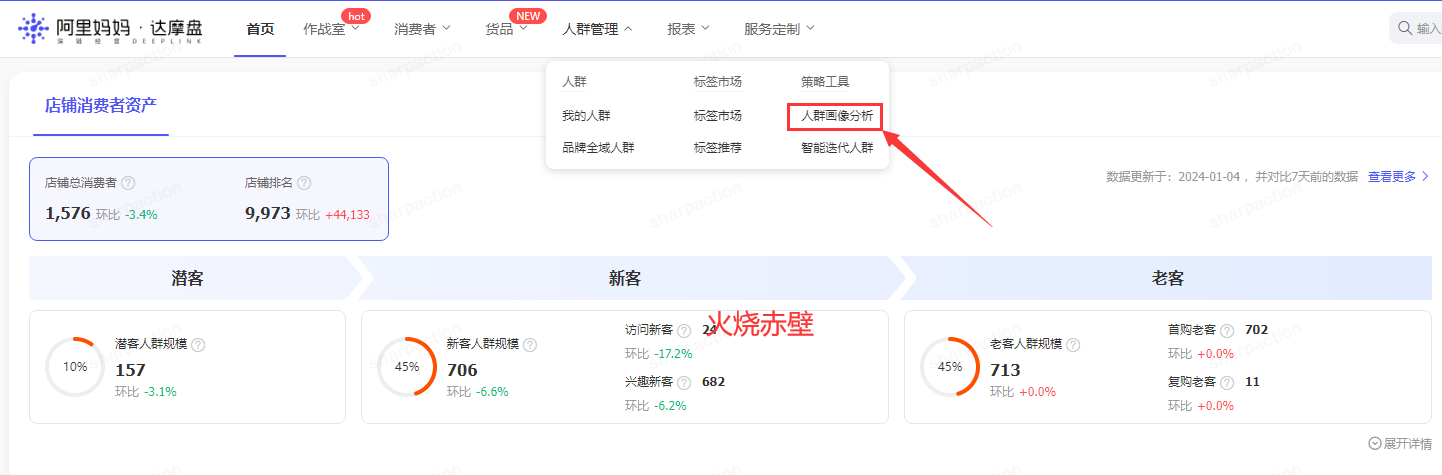Click help icon beside 店铺排名
1442x475 pixels.
[304, 184]
